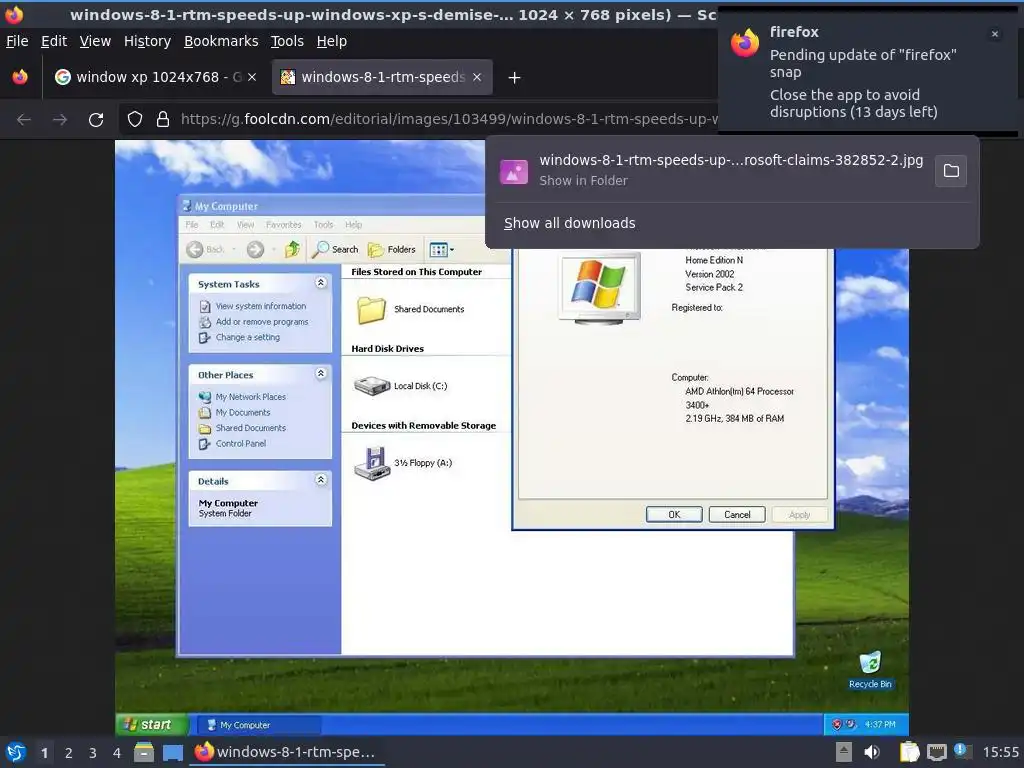Image resolution: width=1024 pixels, height=768 pixels.
Task: Open the Firefox Bookmarks menu
Action: [221, 41]
